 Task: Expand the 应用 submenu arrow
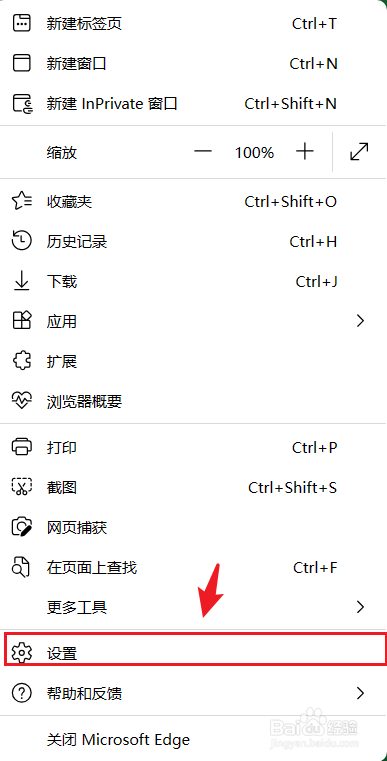(x=360, y=321)
